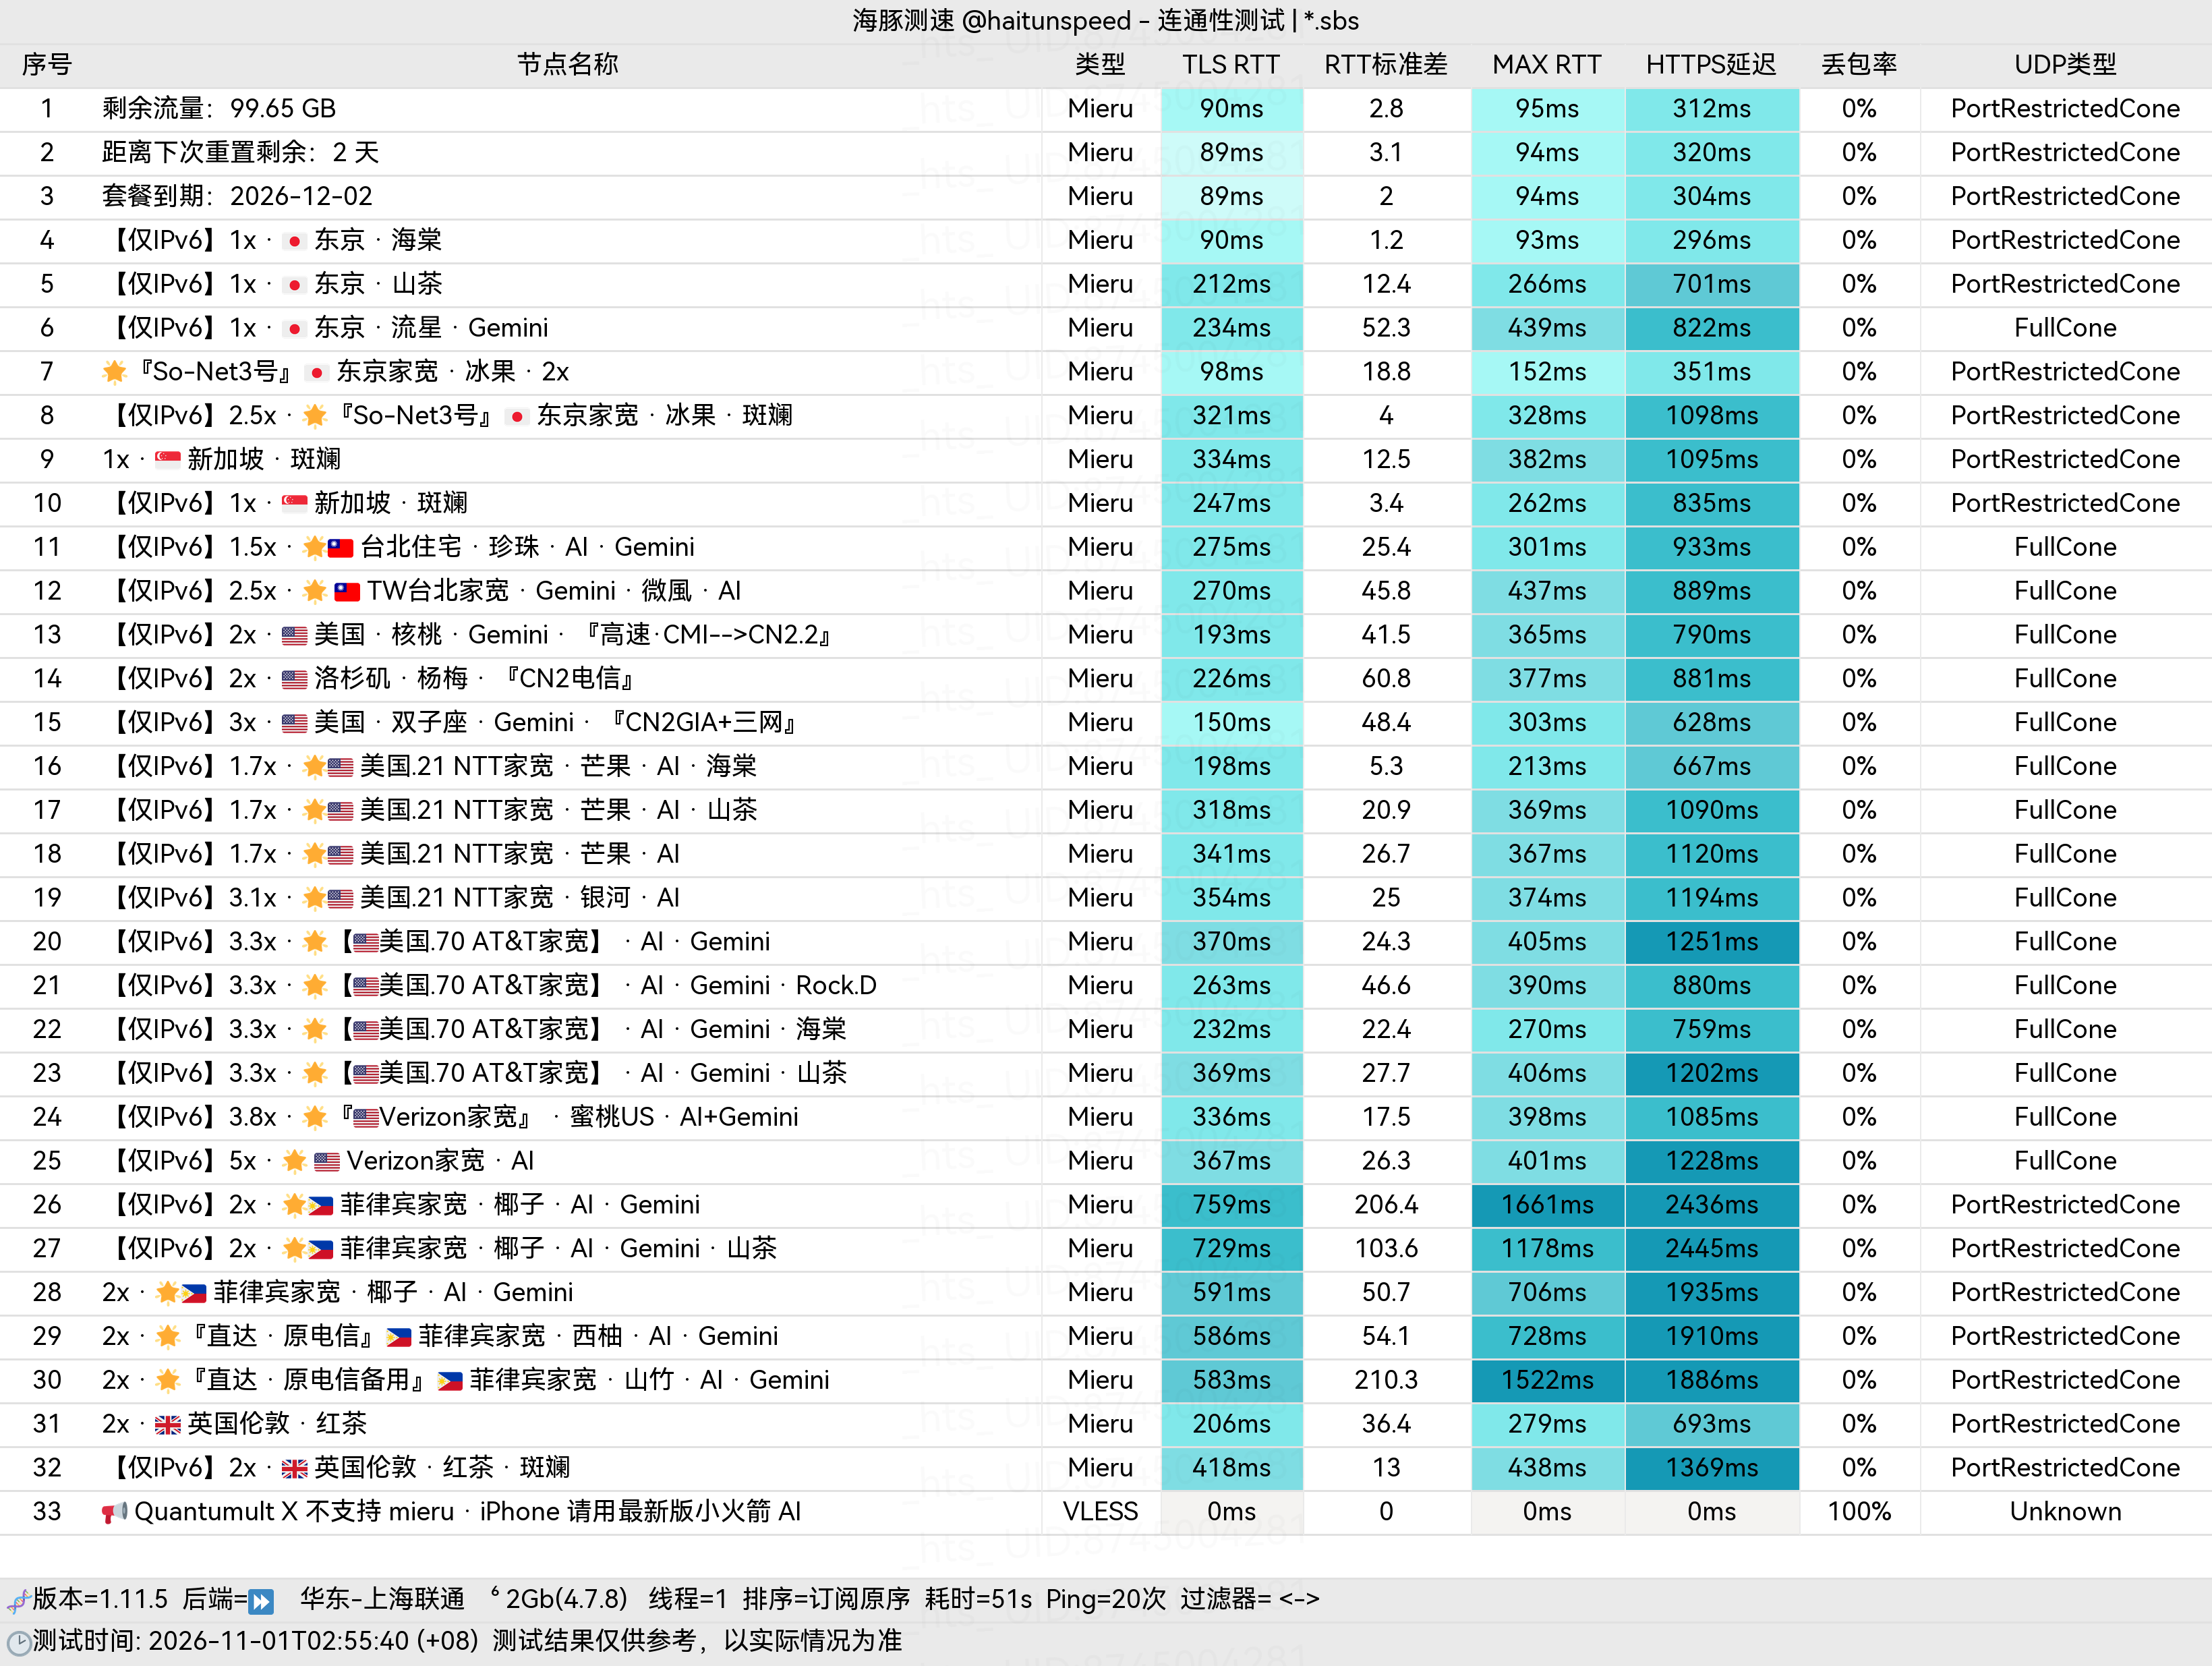The height and width of the screenshot is (1666, 2212).
Task: Select the 剩余流量：99.65 GB row name
Action: pos(219,109)
